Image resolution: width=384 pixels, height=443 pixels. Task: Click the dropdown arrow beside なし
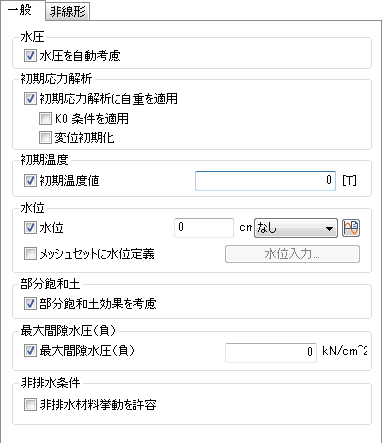(329, 228)
